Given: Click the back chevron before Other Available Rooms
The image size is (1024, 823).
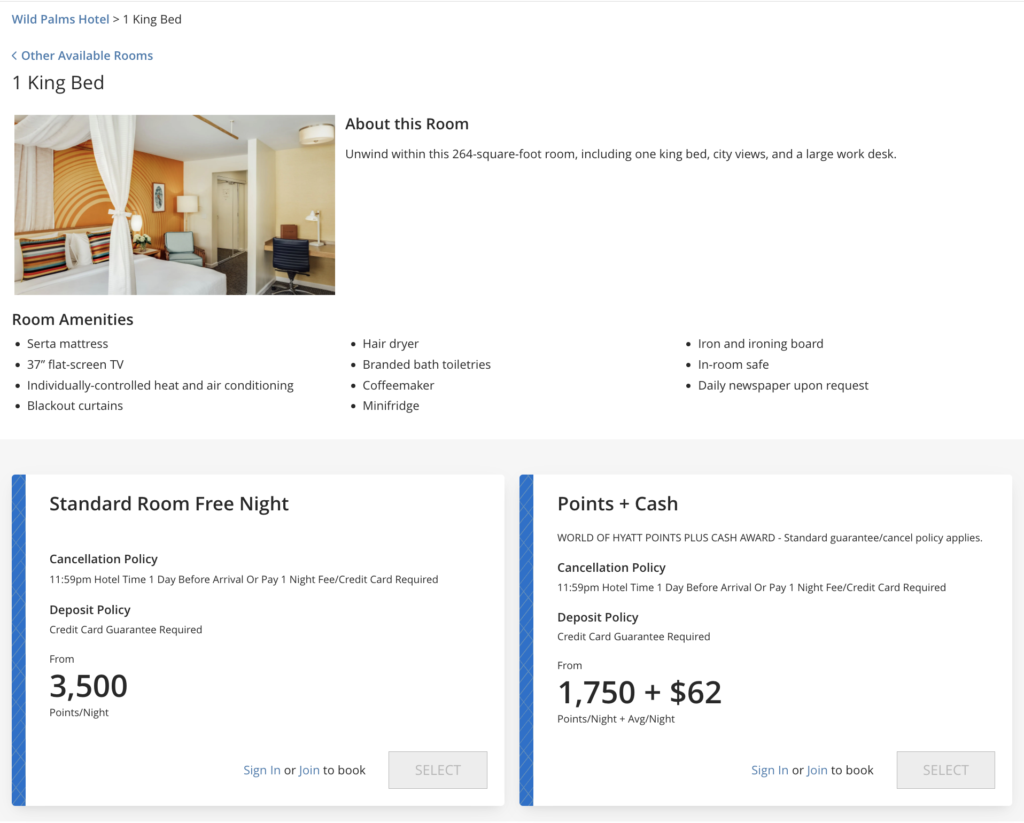Looking at the screenshot, I should point(14,55).
